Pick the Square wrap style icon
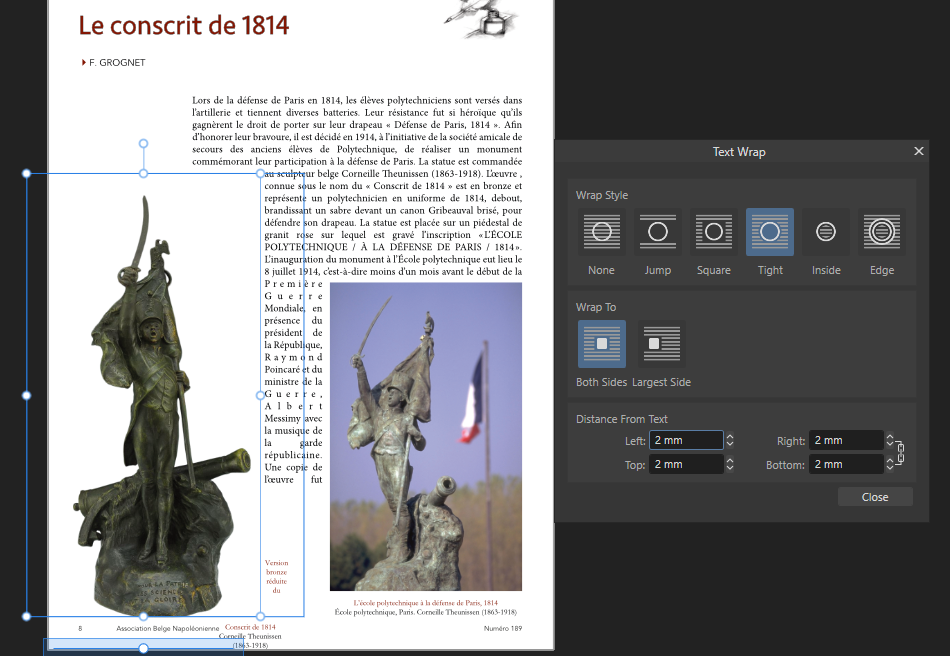The image size is (950, 656). 714,232
